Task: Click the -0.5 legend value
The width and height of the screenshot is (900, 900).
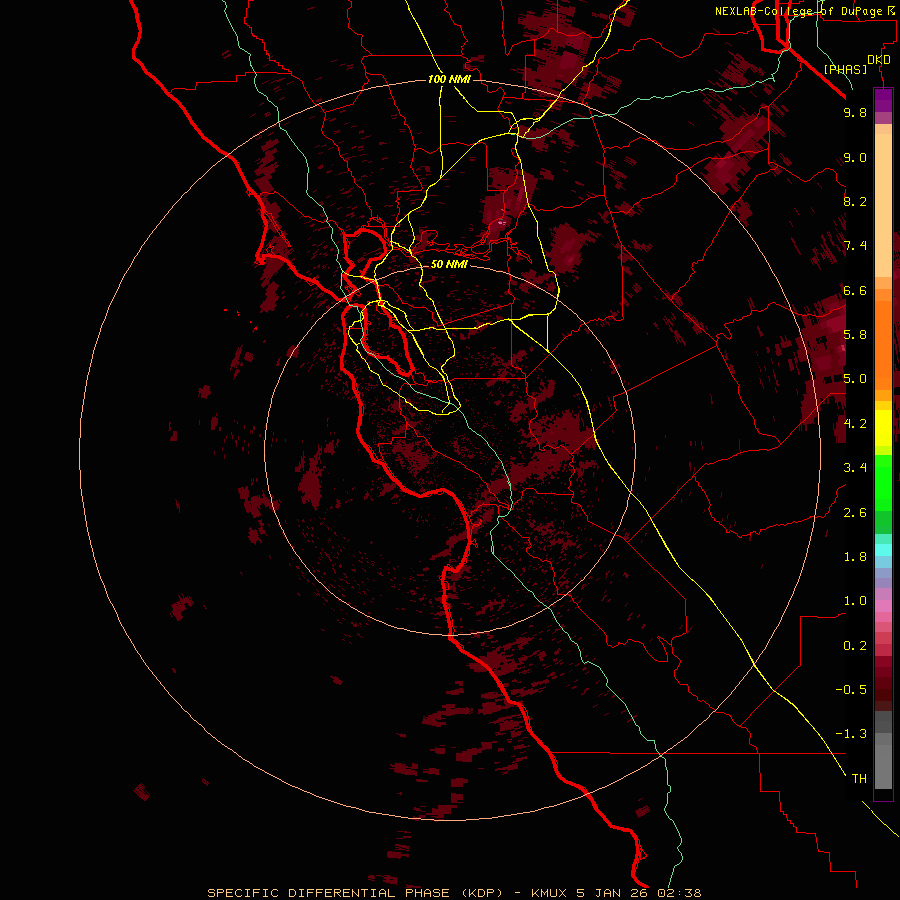Action: click(x=851, y=690)
